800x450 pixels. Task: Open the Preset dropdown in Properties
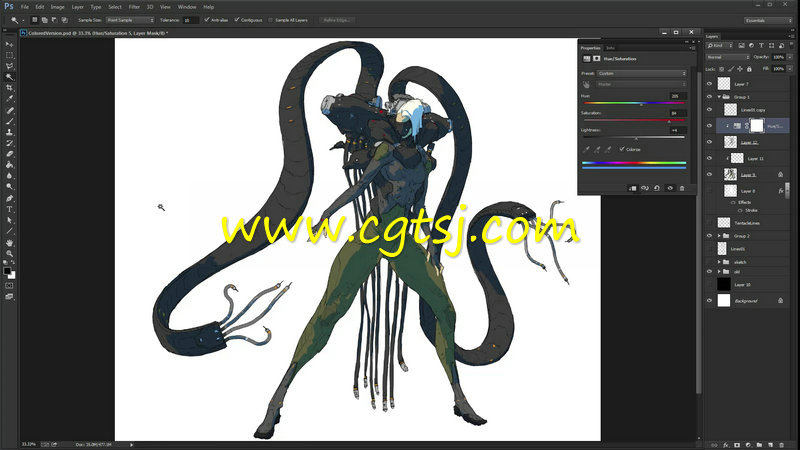click(642, 73)
